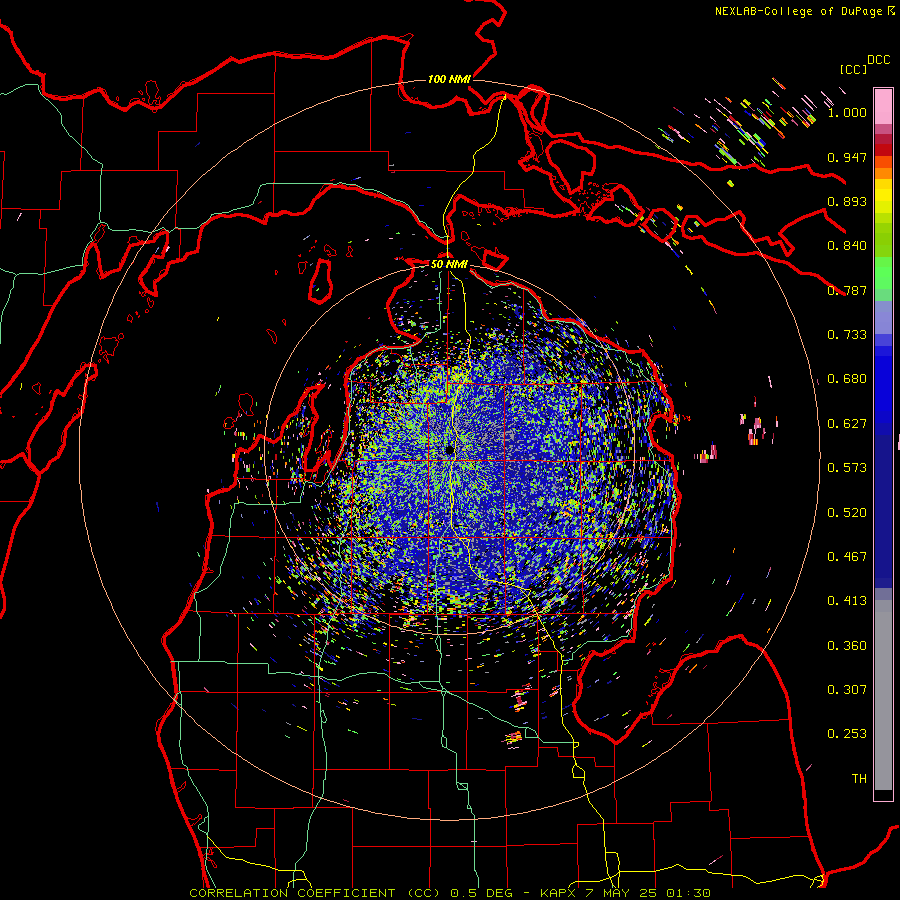The height and width of the screenshot is (900, 900).
Task: Select the 0.733 legend value
Action: (x=847, y=335)
